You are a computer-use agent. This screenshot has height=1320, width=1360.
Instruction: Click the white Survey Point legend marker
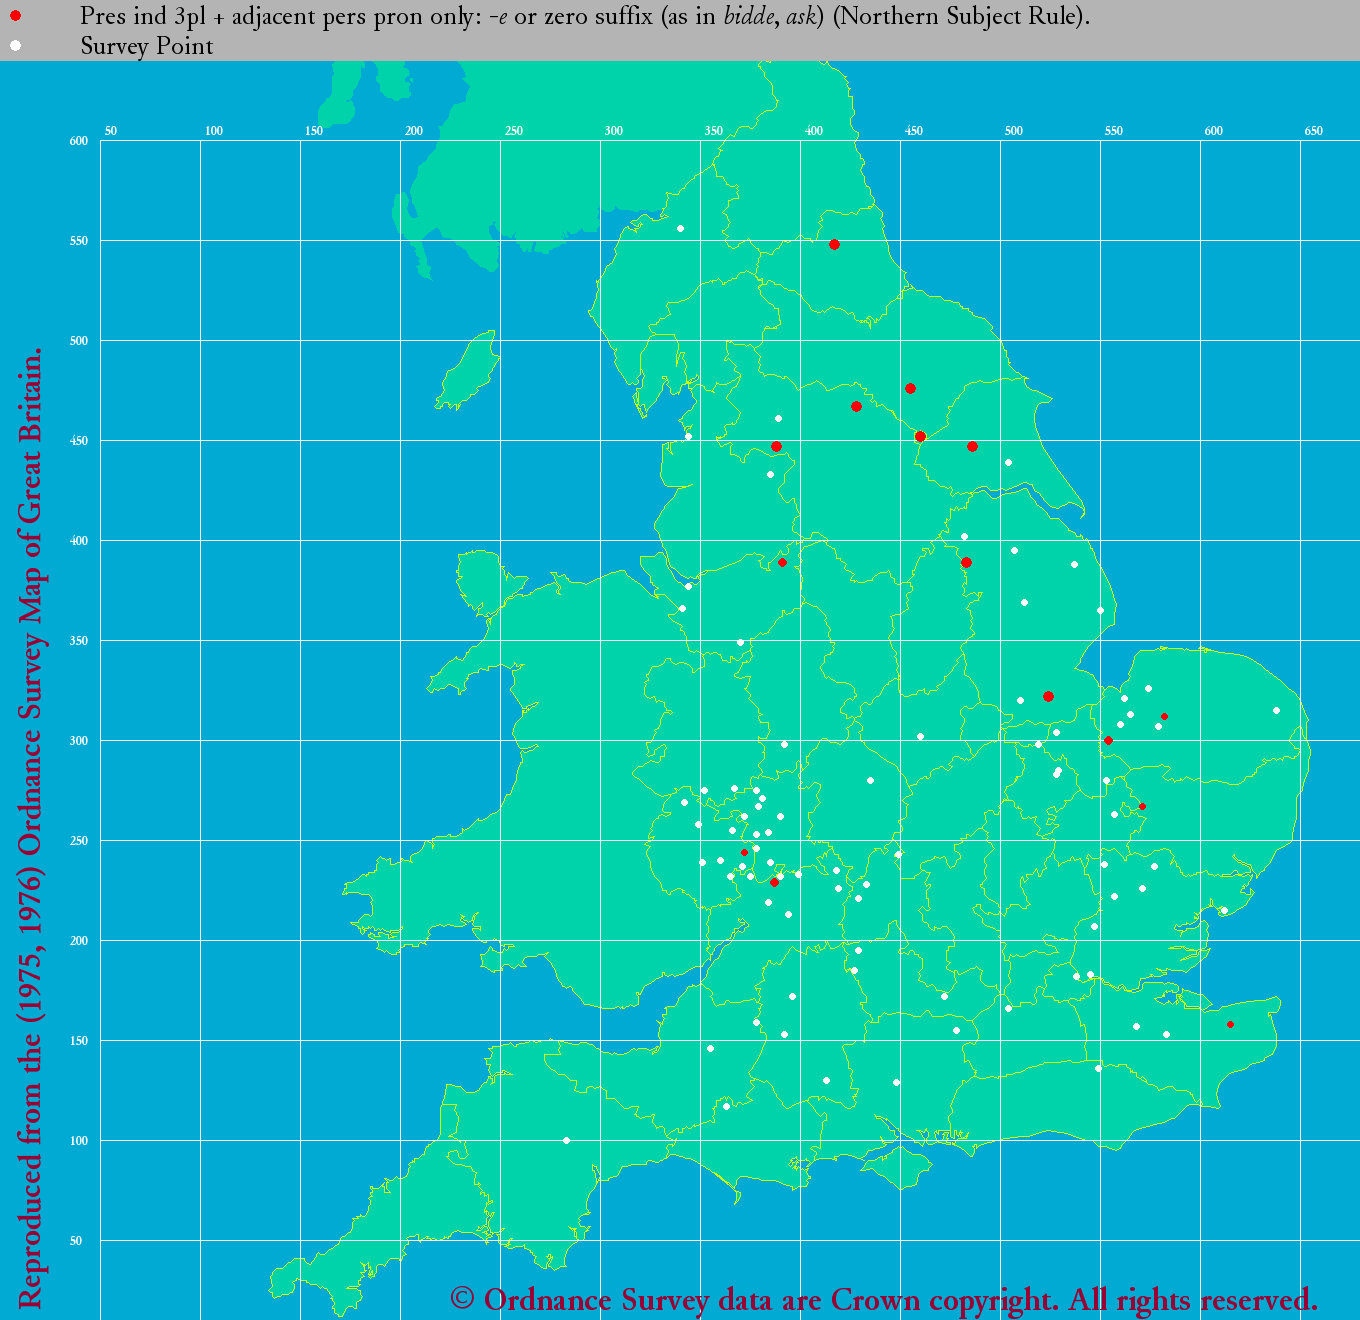[16, 46]
